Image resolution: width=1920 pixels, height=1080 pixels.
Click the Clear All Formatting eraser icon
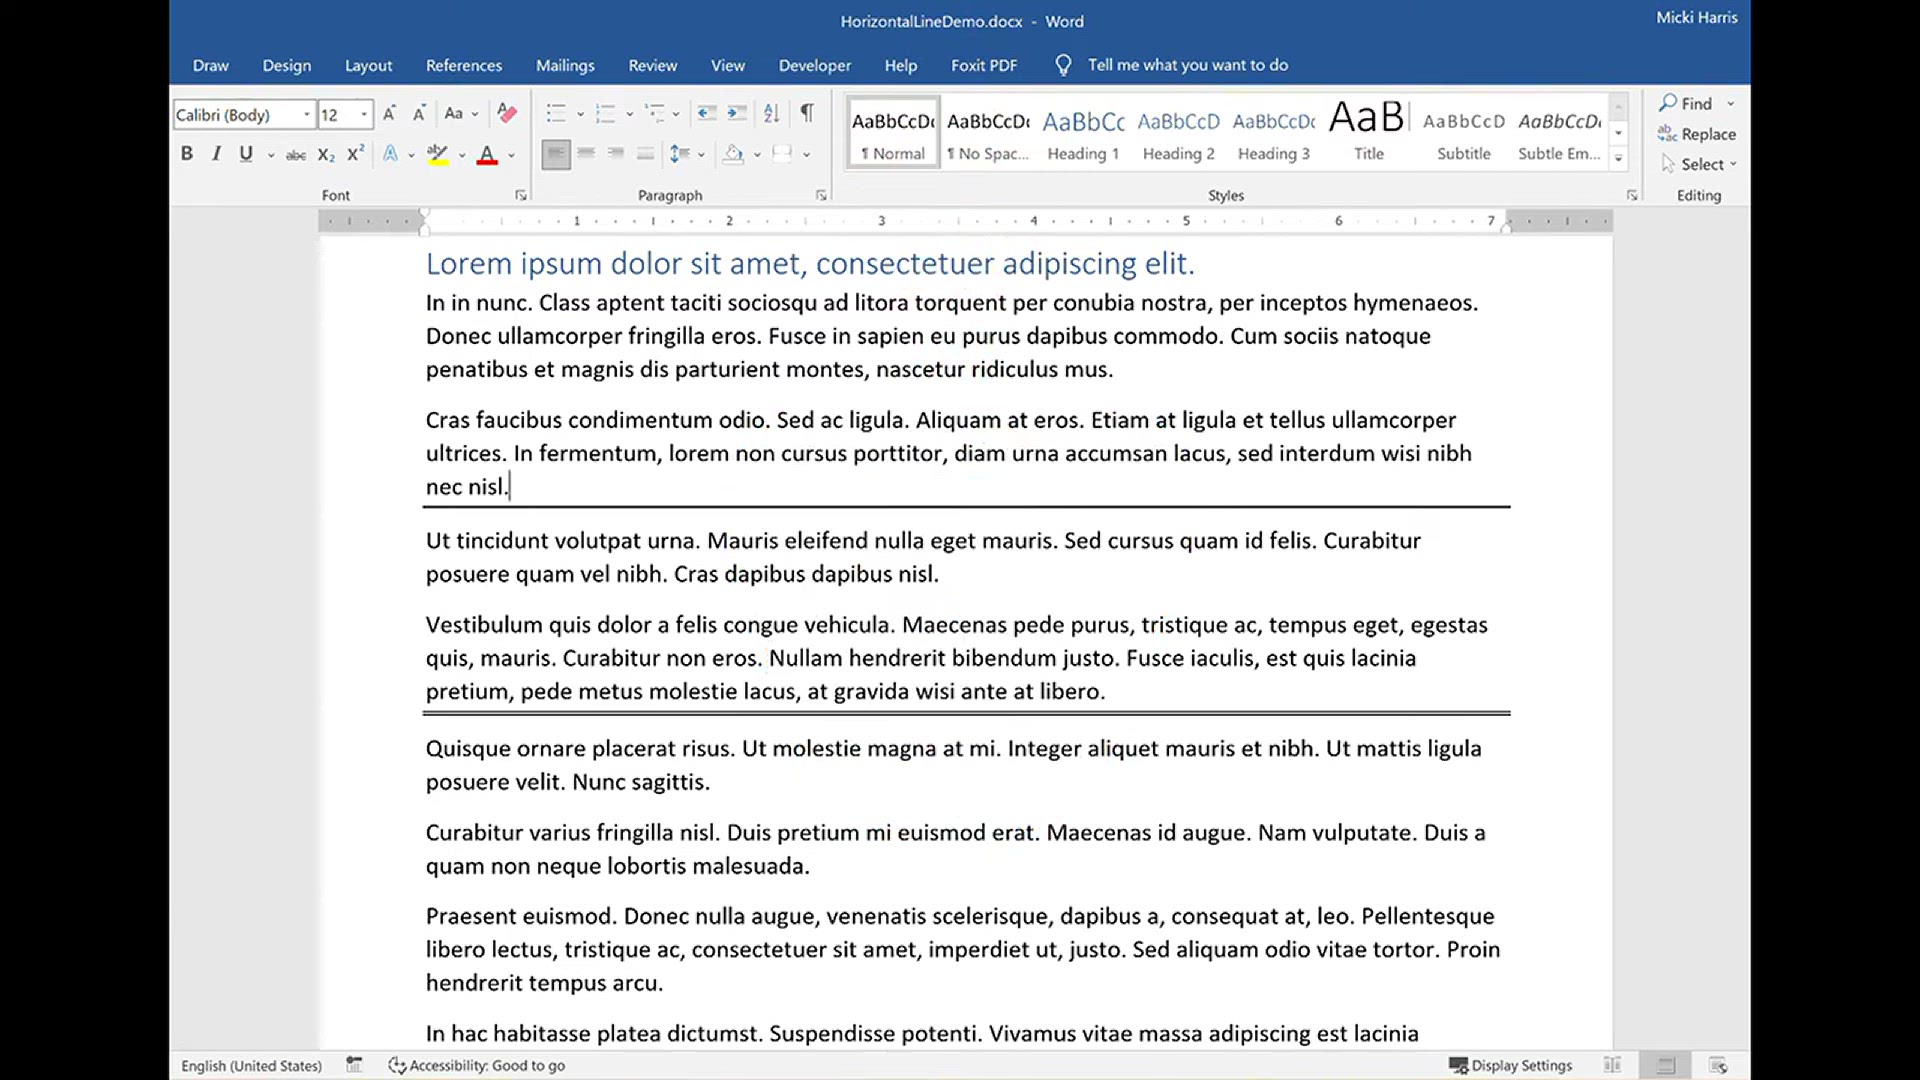pyautogui.click(x=507, y=114)
